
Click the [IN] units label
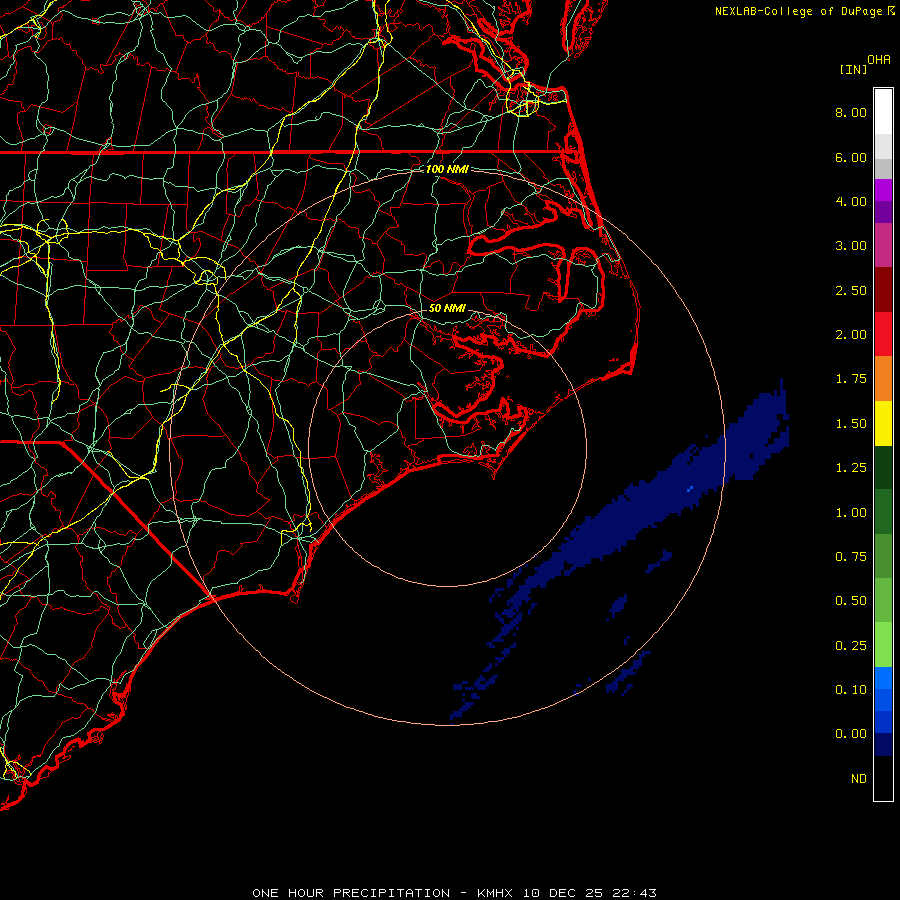tap(854, 69)
